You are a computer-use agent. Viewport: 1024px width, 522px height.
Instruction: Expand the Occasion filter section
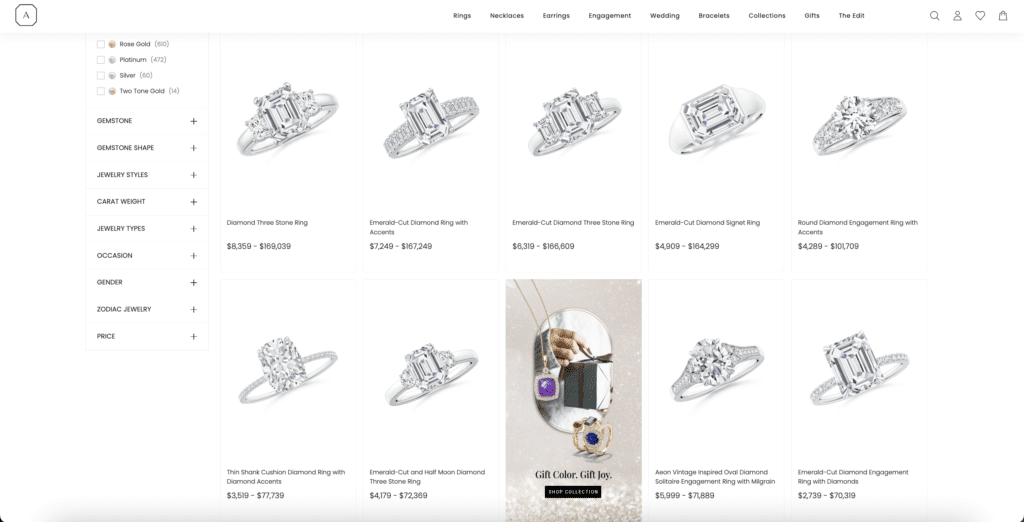147,255
